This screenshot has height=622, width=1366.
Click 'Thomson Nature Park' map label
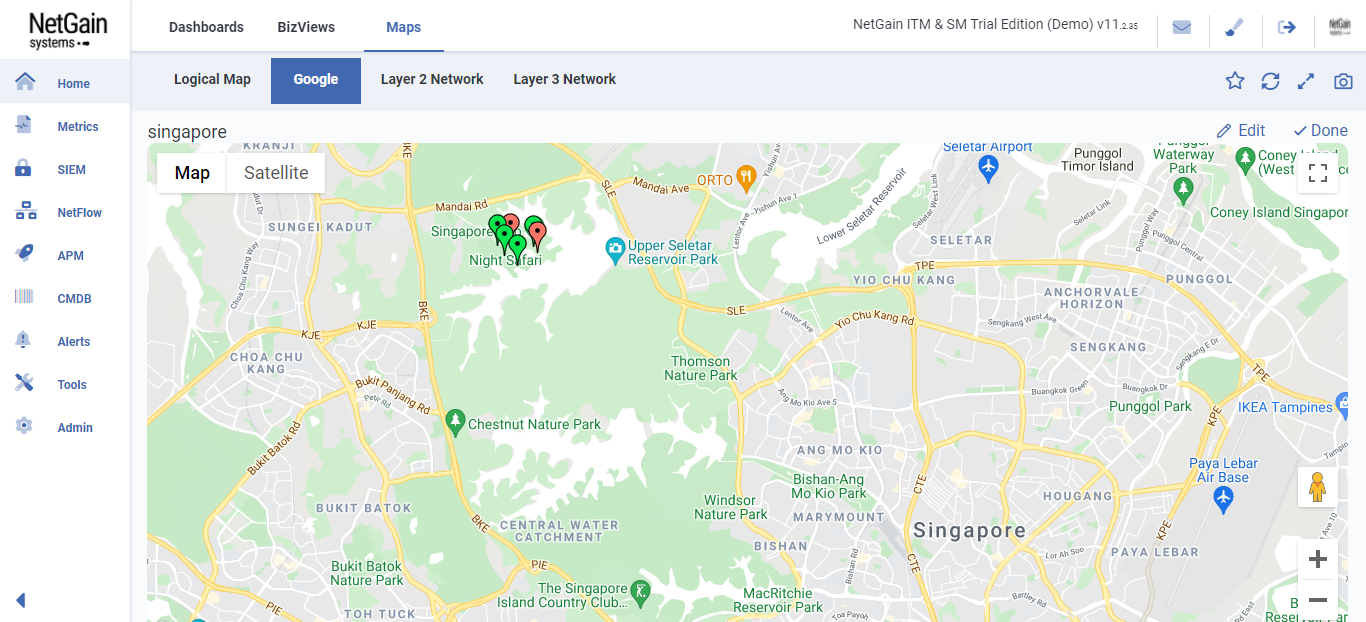(701, 368)
